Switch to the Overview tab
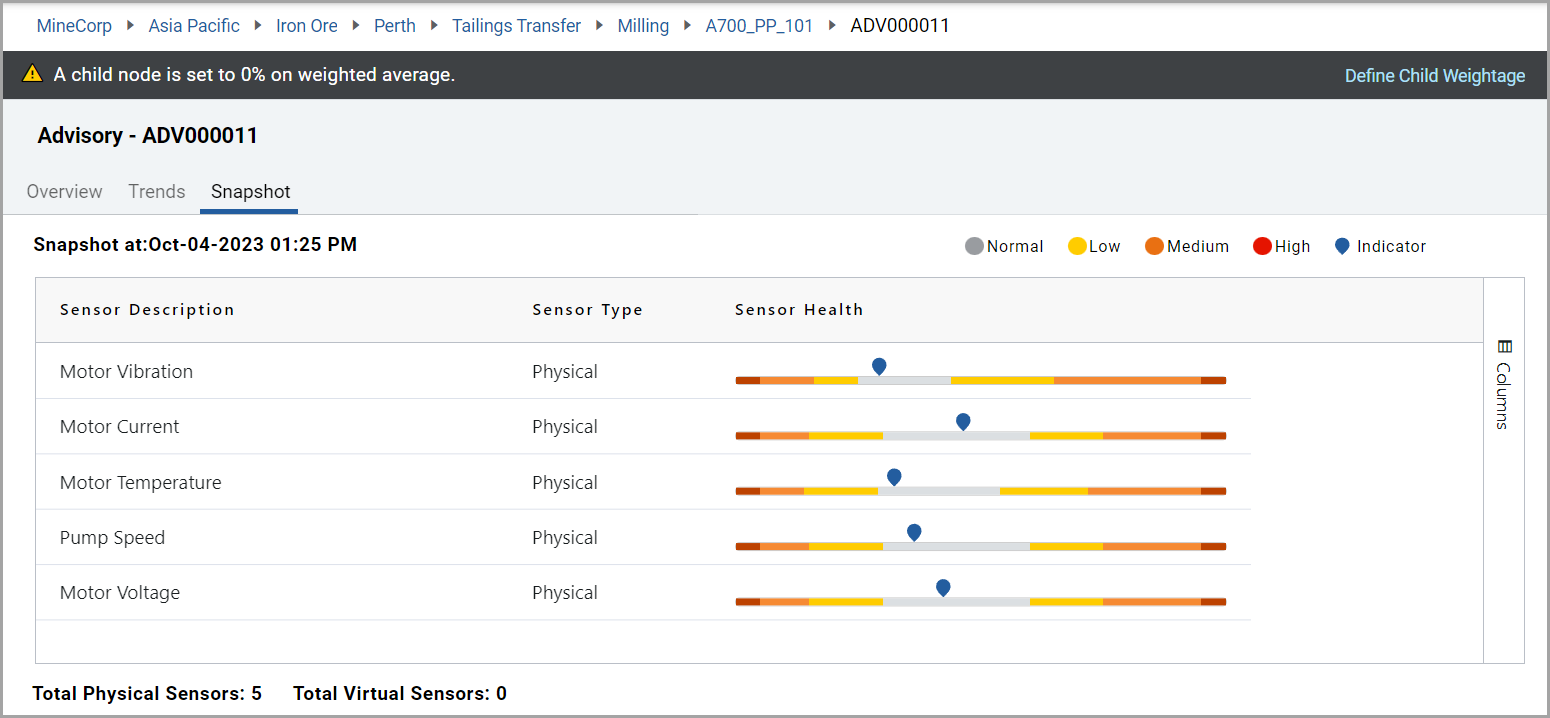1550x718 pixels. click(x=64, y=191)
